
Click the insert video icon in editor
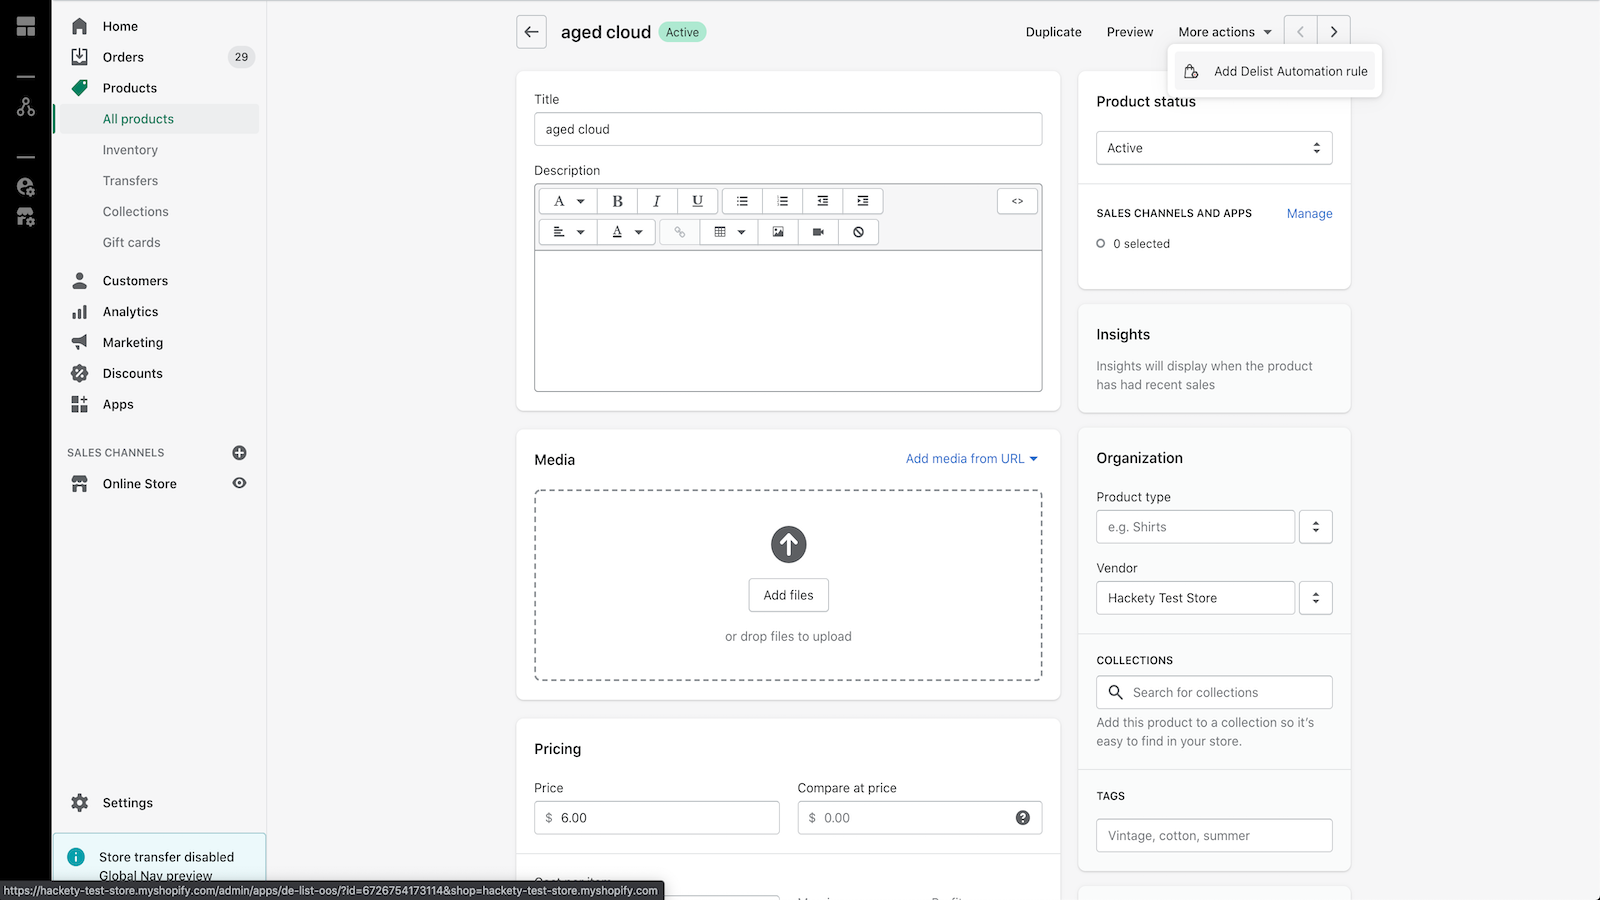click(x=818, y=232)
